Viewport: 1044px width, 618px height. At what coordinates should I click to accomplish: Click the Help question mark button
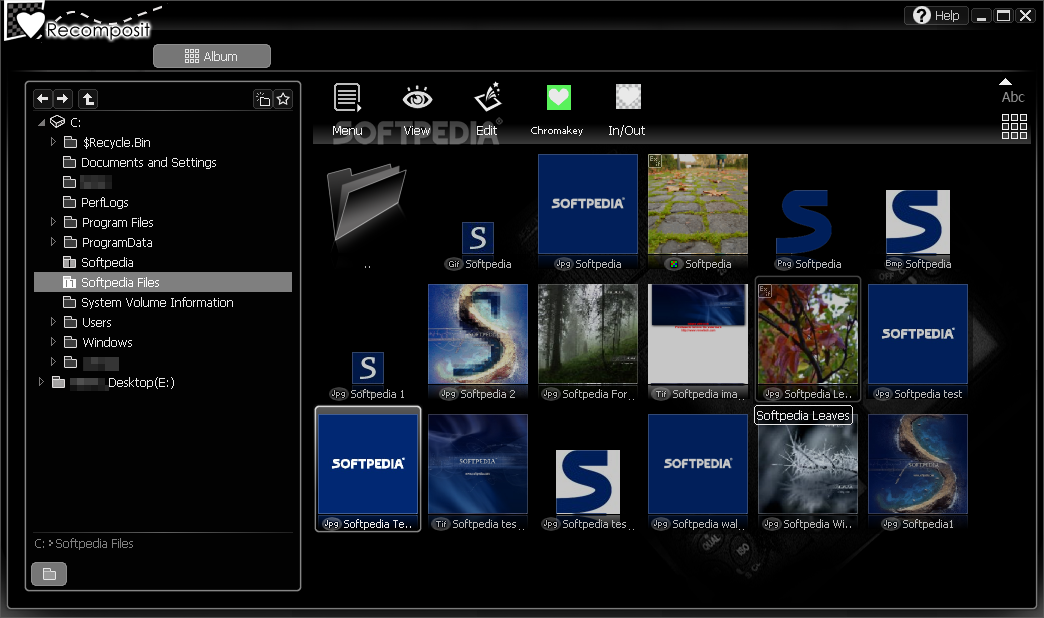936,15
